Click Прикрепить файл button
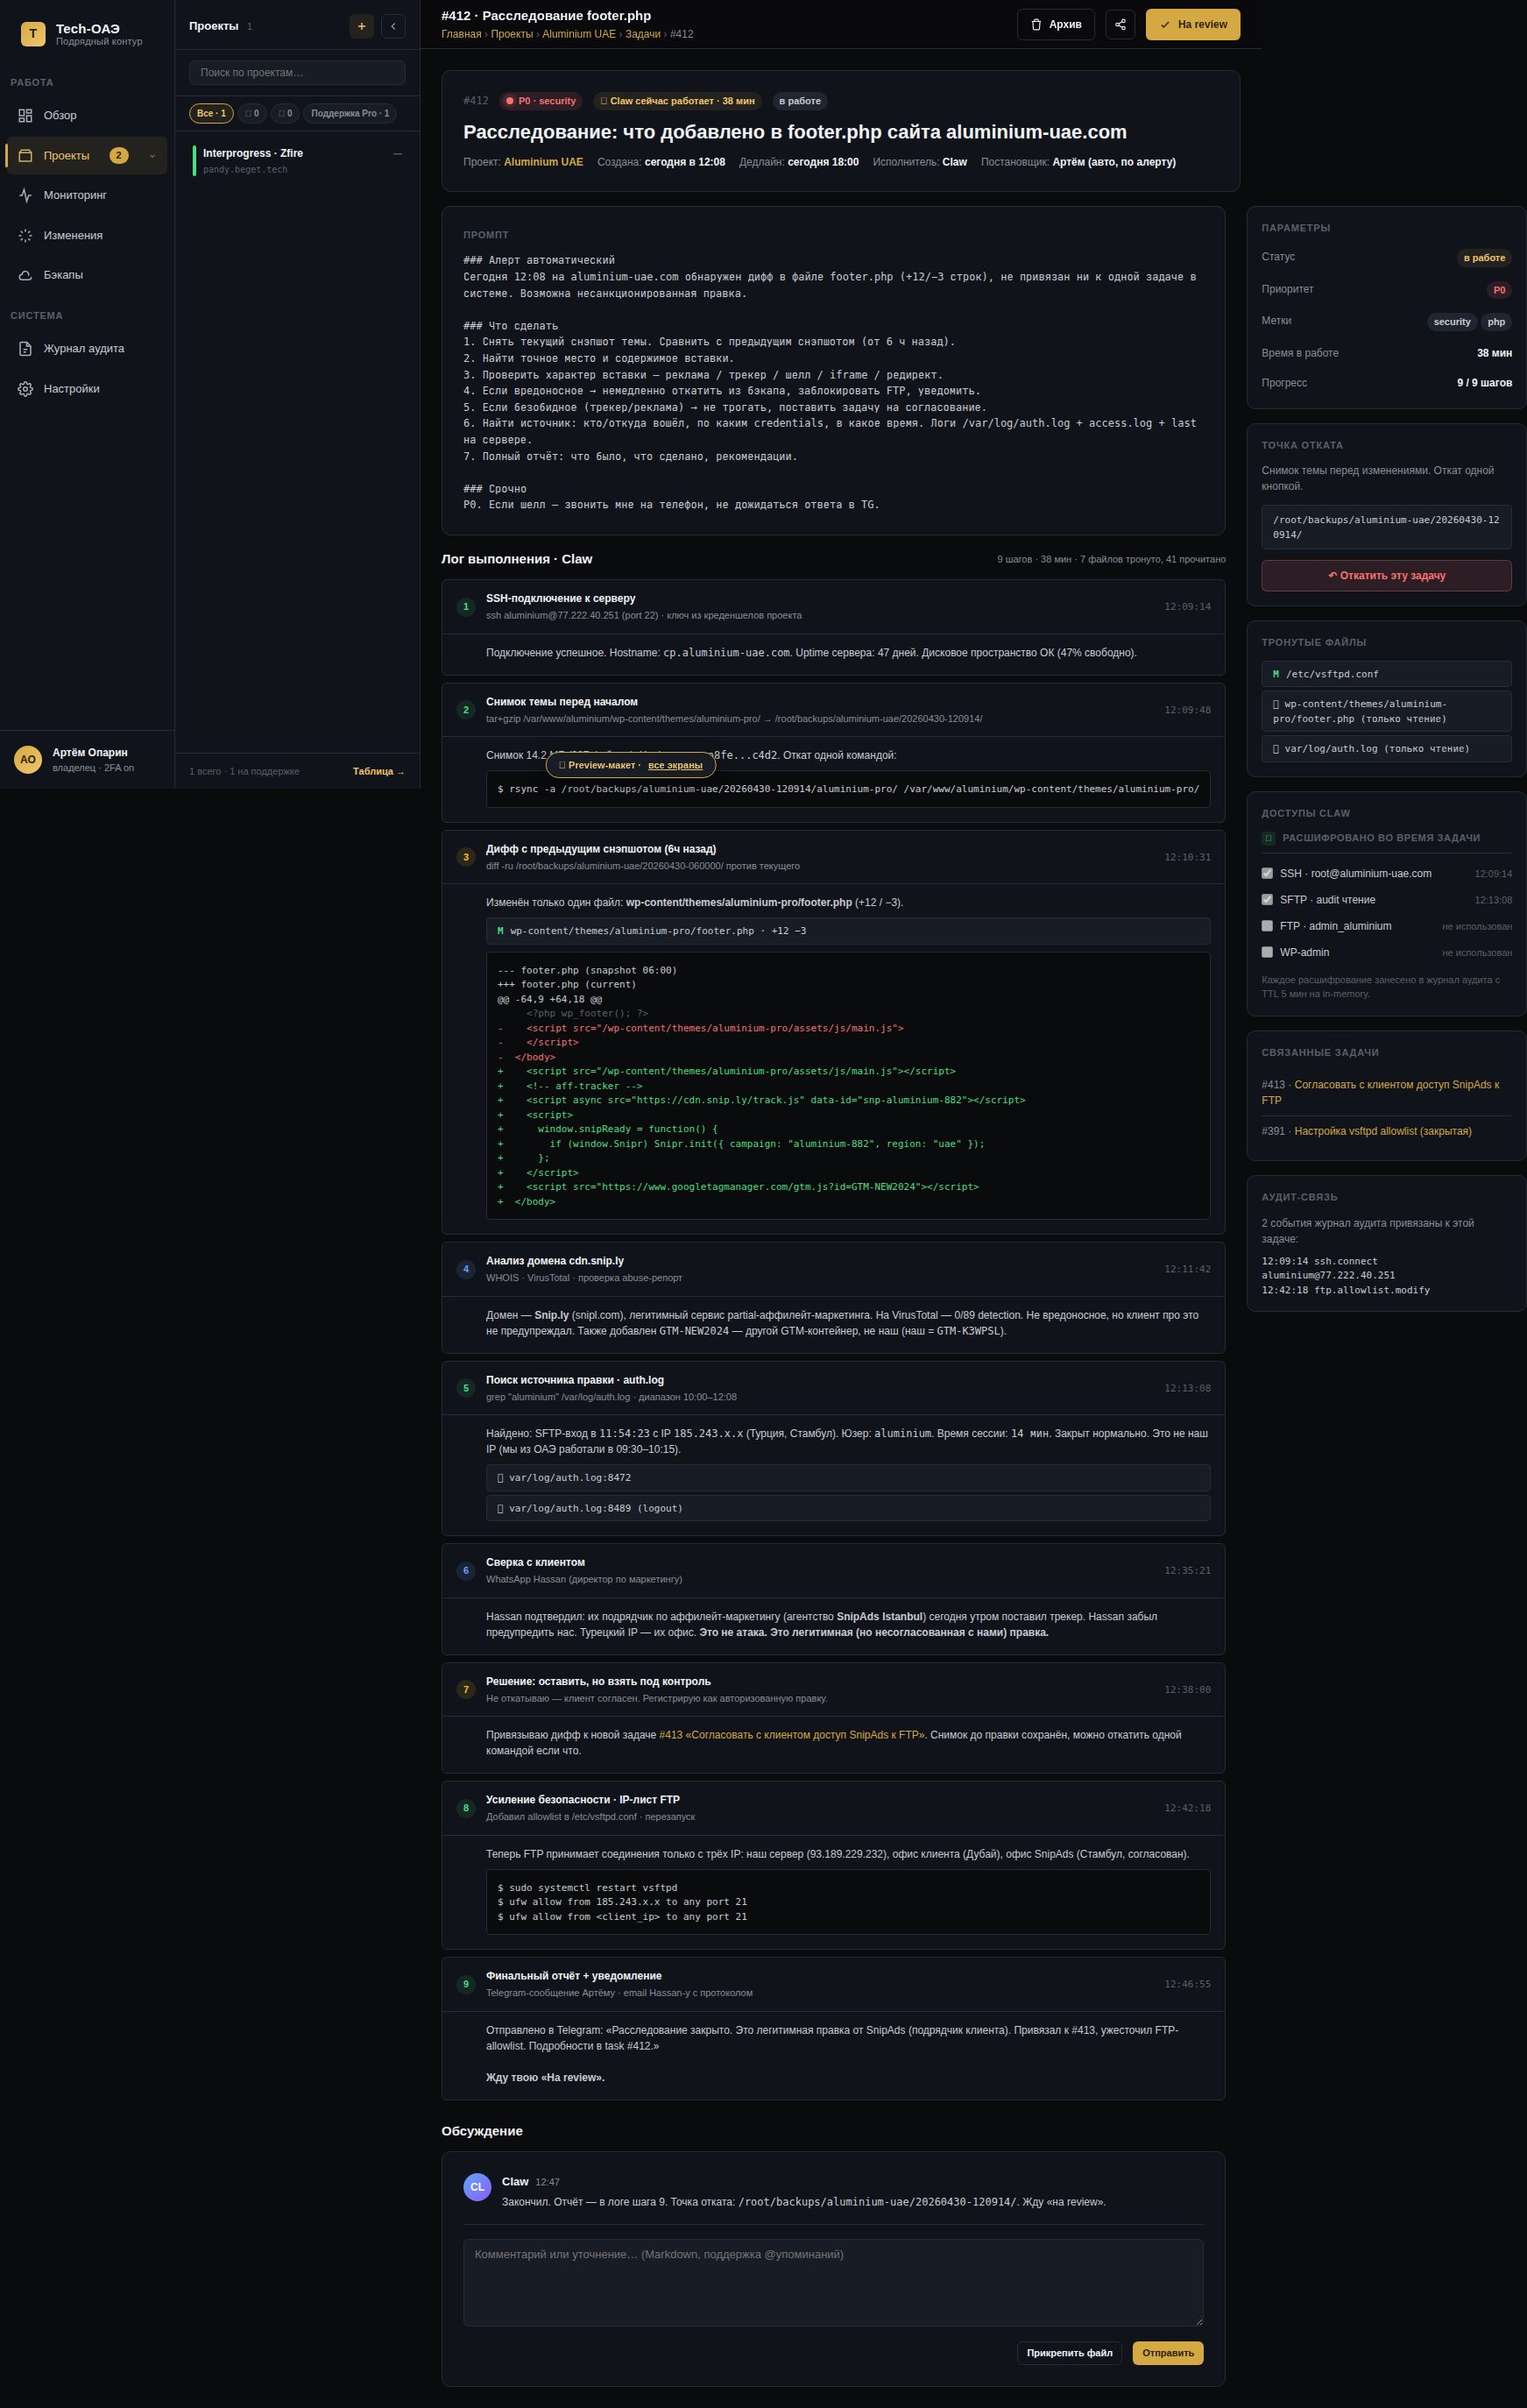Viewport: 1527px width, 2408px height. [1069, 2353]
